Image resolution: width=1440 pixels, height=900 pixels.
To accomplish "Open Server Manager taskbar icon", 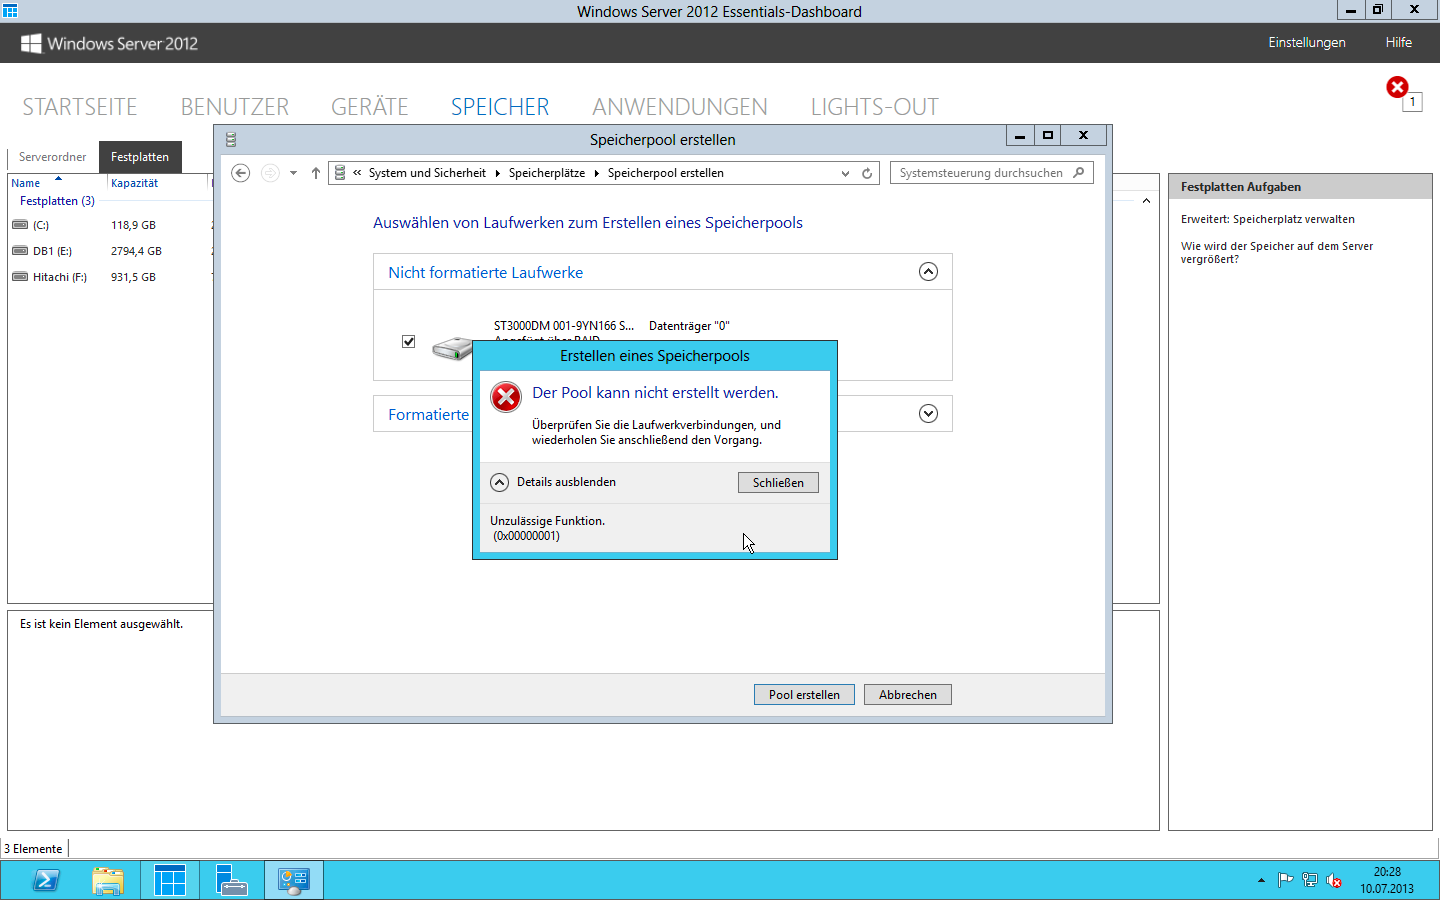I will click(x=231, y=881).
